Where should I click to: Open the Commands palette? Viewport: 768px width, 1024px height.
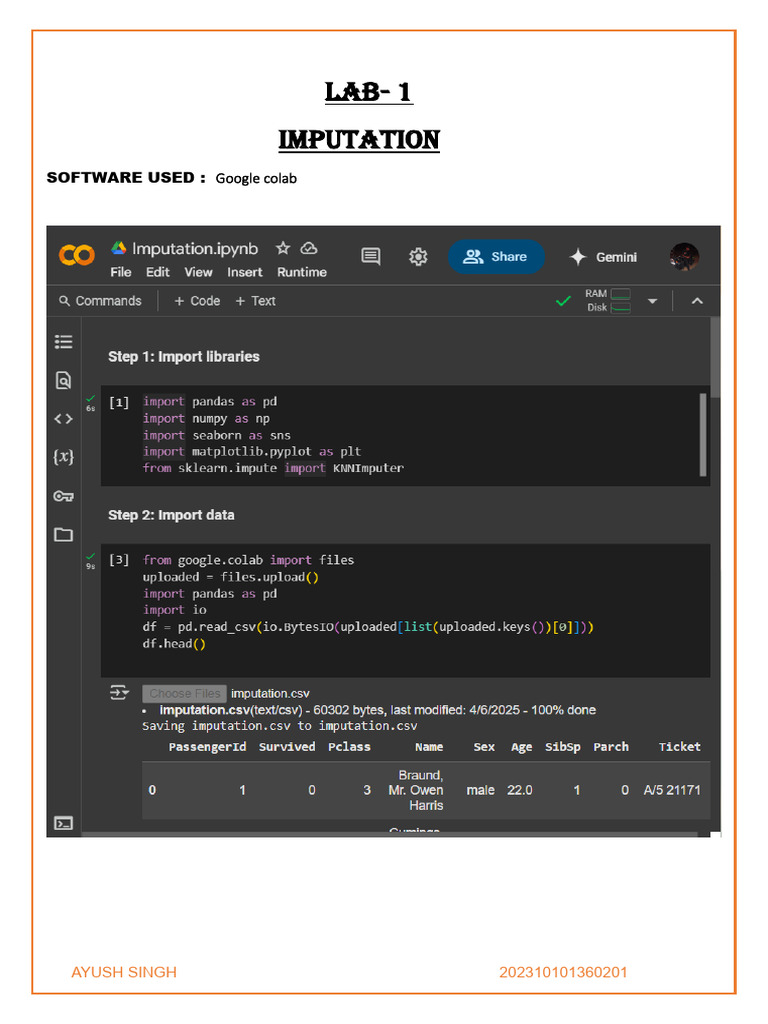101,301
